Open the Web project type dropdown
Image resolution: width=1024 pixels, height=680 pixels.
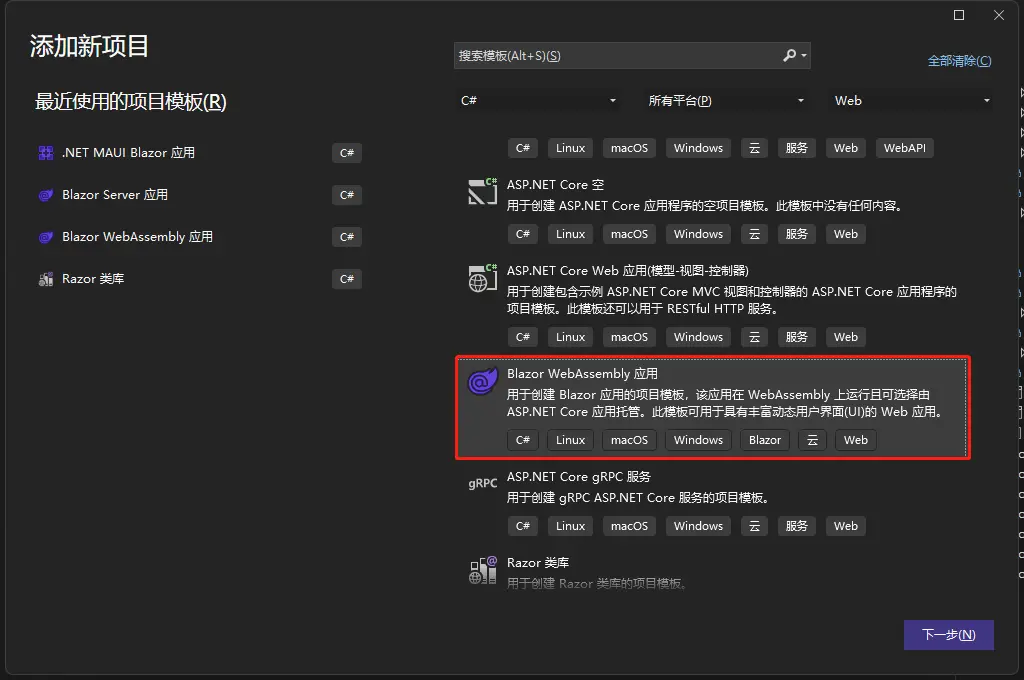(986, 101)
